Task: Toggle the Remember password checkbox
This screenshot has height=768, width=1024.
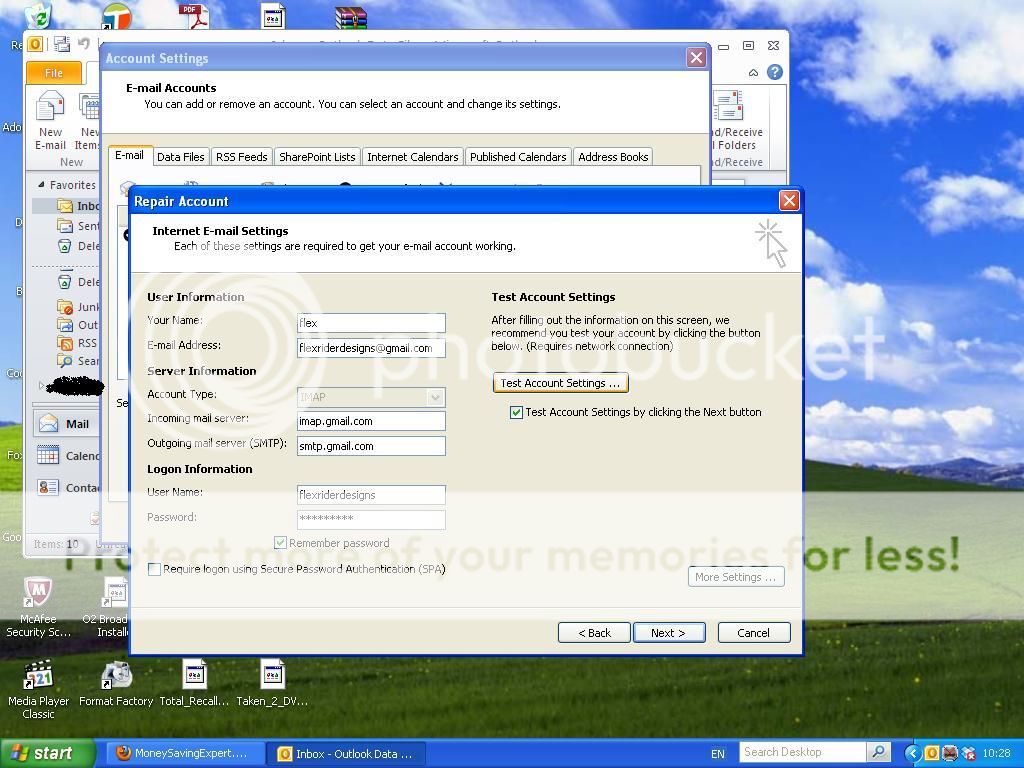Action: pos(281,543)
